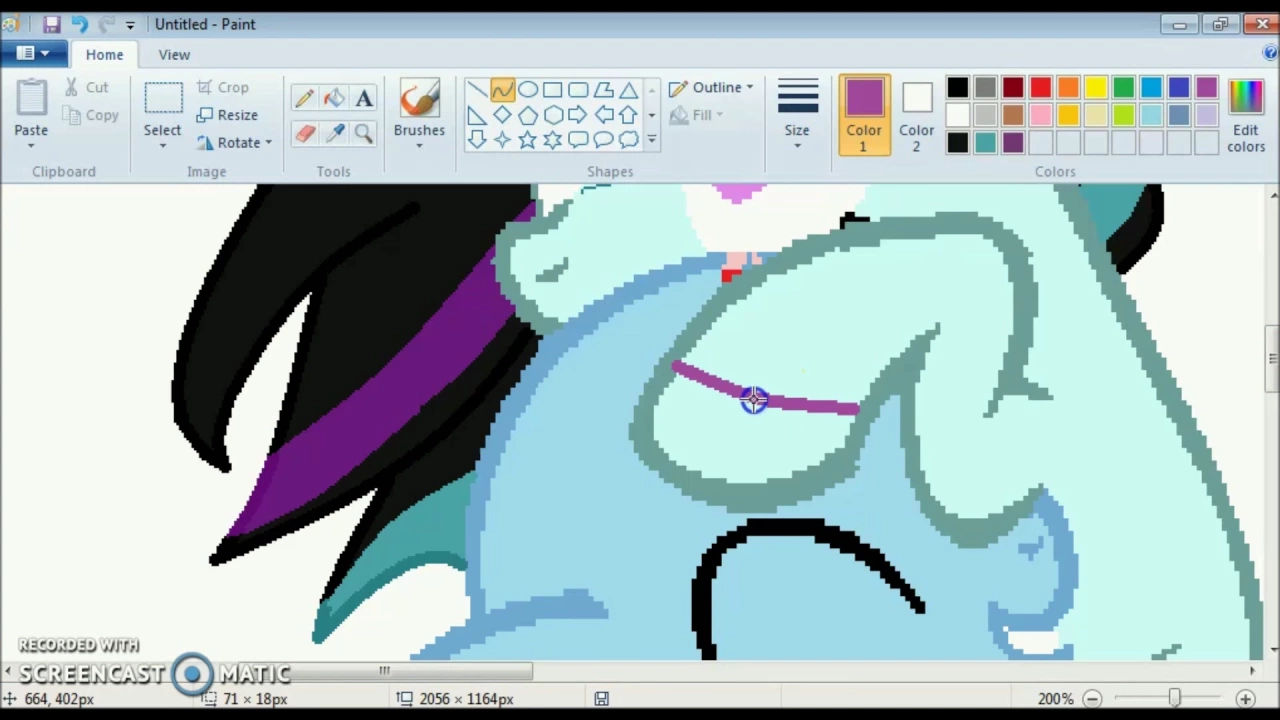Viewport: 1280px width, 720px height.
Task: Choose the Polygon shape
Action: point(603,90)
